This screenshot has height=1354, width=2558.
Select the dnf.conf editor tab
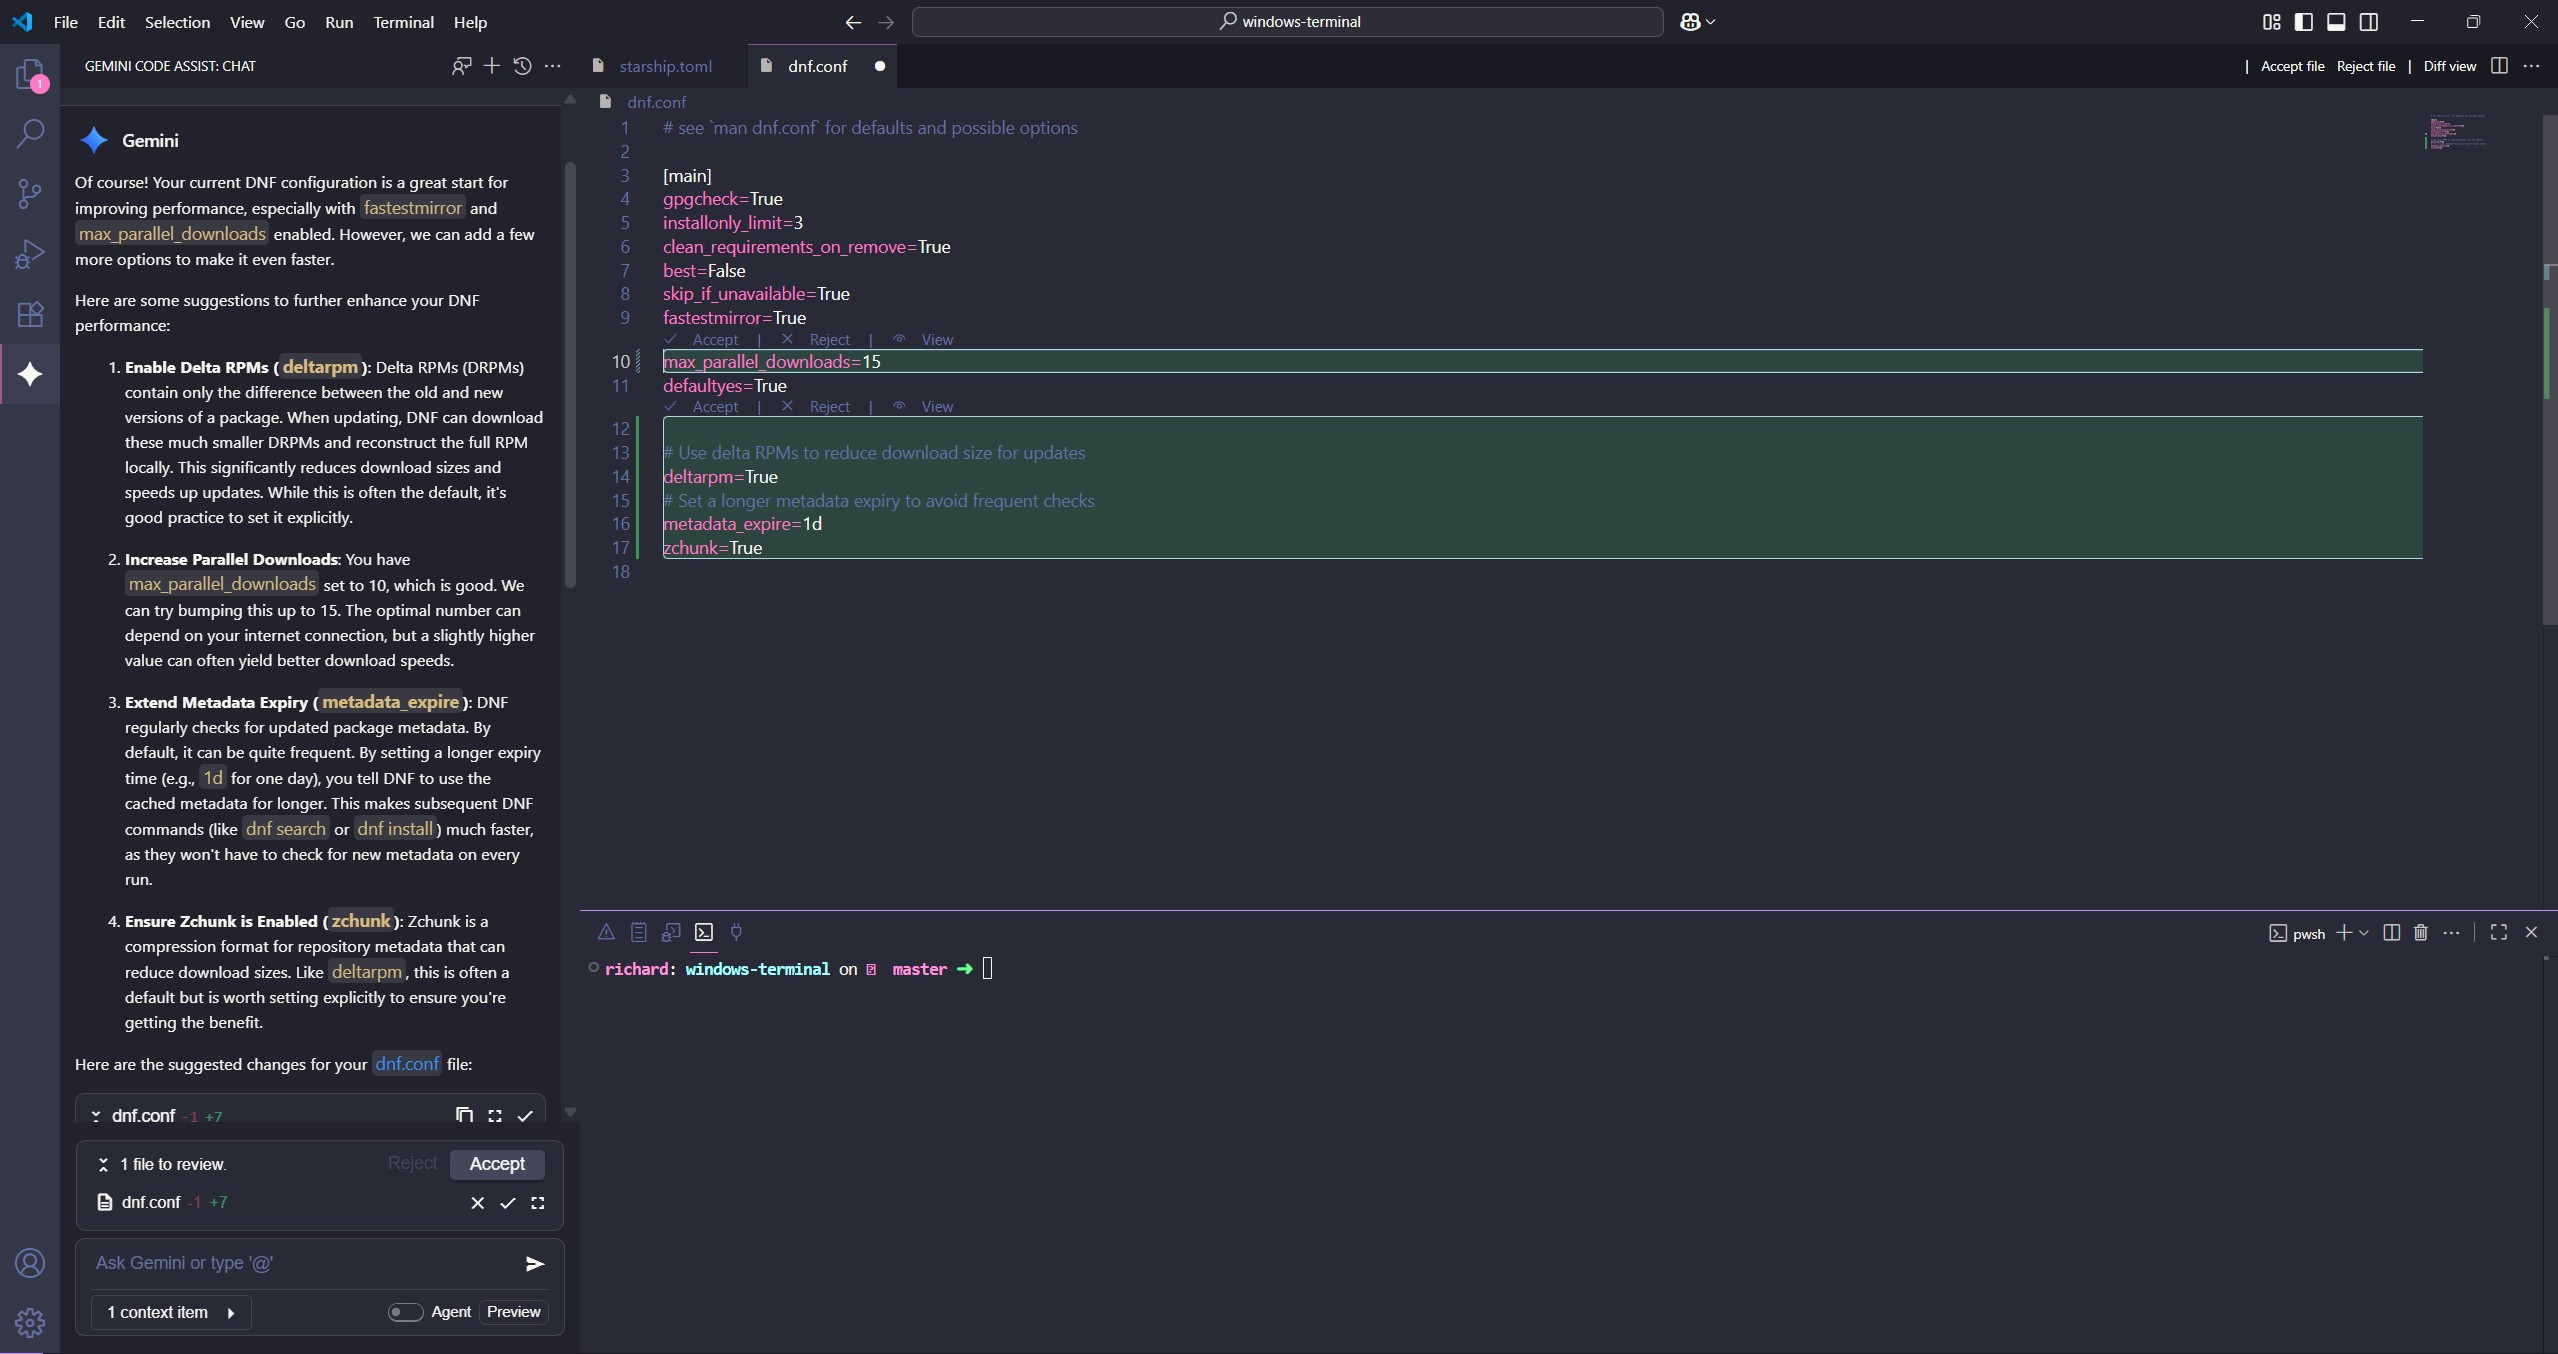click(822, 66)
